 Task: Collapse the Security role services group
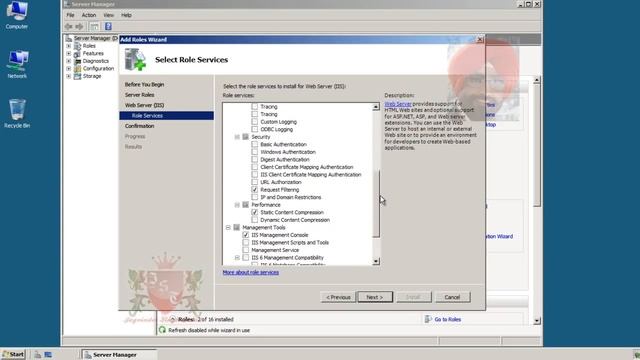237,137
